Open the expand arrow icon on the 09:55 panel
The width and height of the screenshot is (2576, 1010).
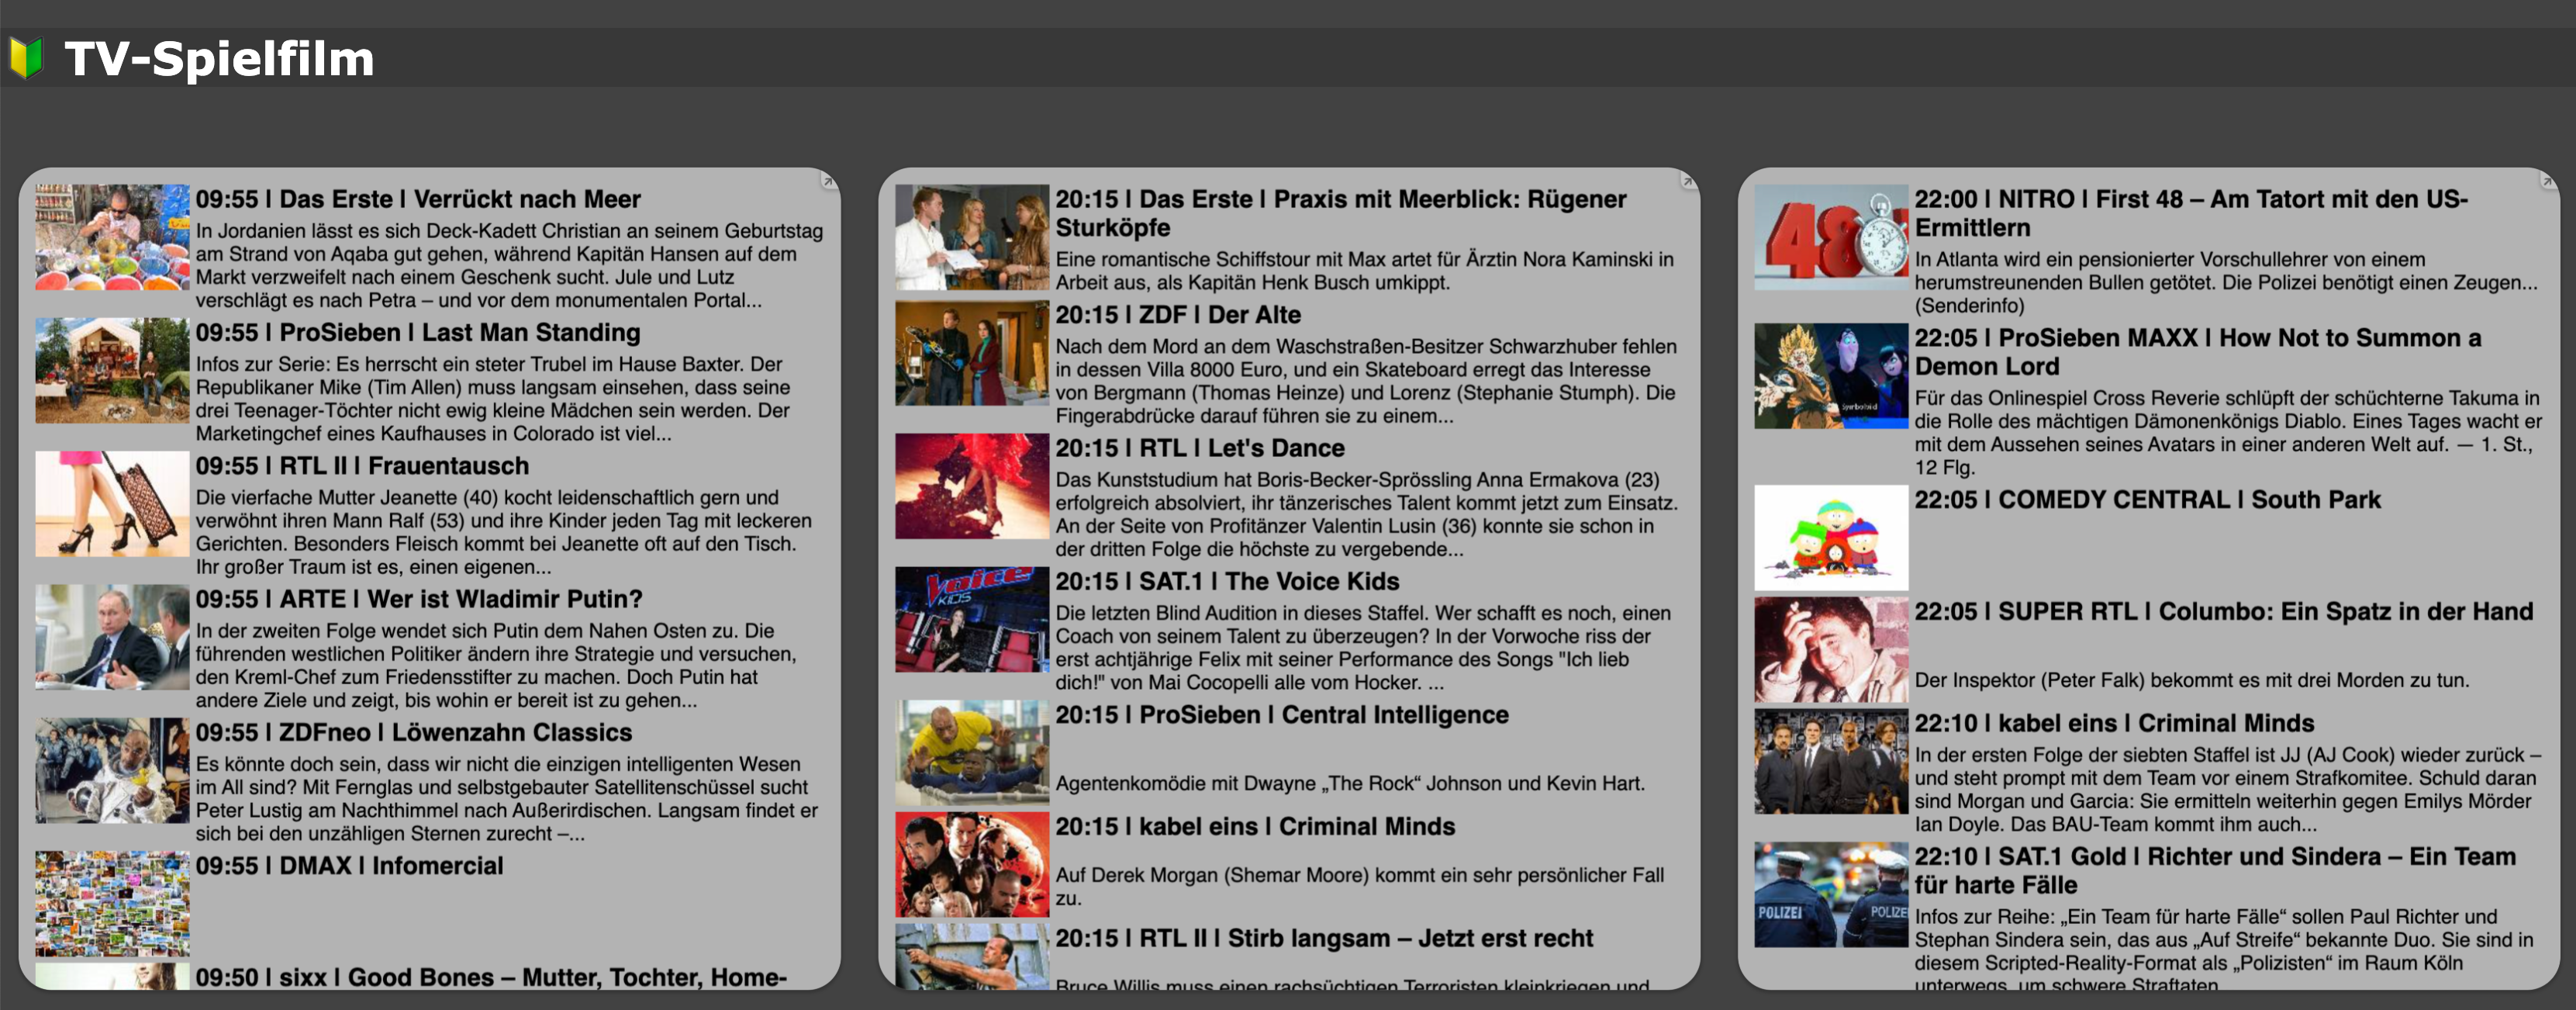(x=828, y=181)
